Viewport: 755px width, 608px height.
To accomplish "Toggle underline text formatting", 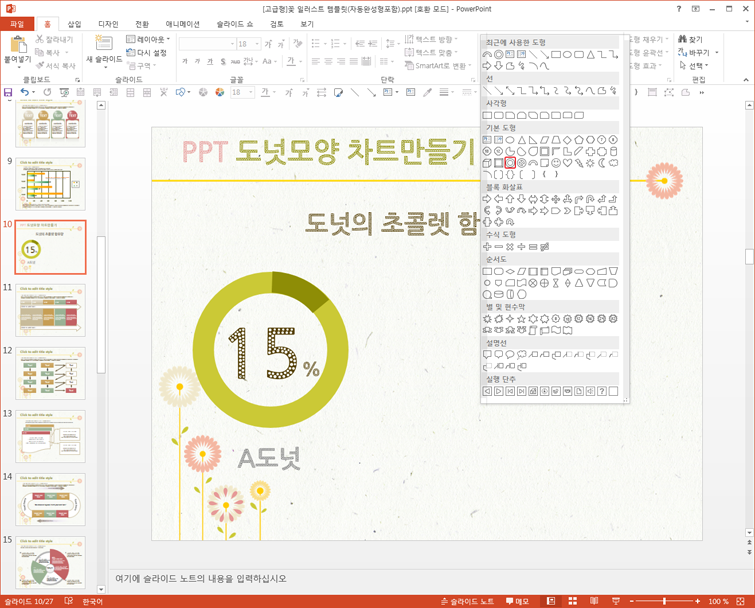I will pos(210,61).
